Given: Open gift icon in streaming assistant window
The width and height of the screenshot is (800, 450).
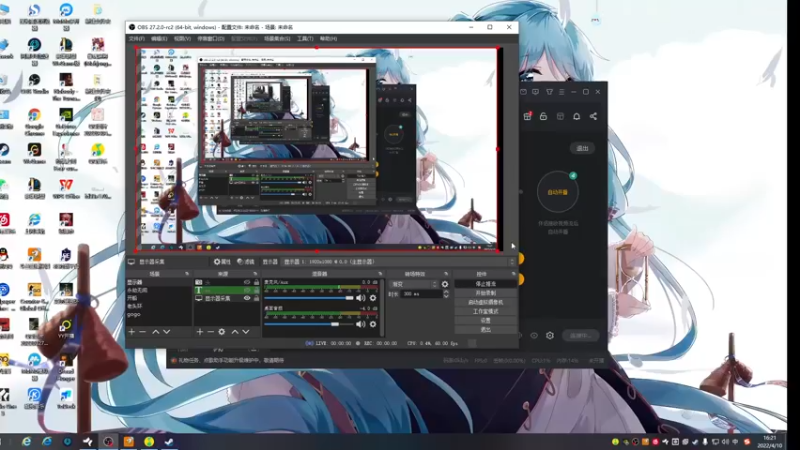Looking at the screenshot, I should pyautogui.click(x=528, y=116).
